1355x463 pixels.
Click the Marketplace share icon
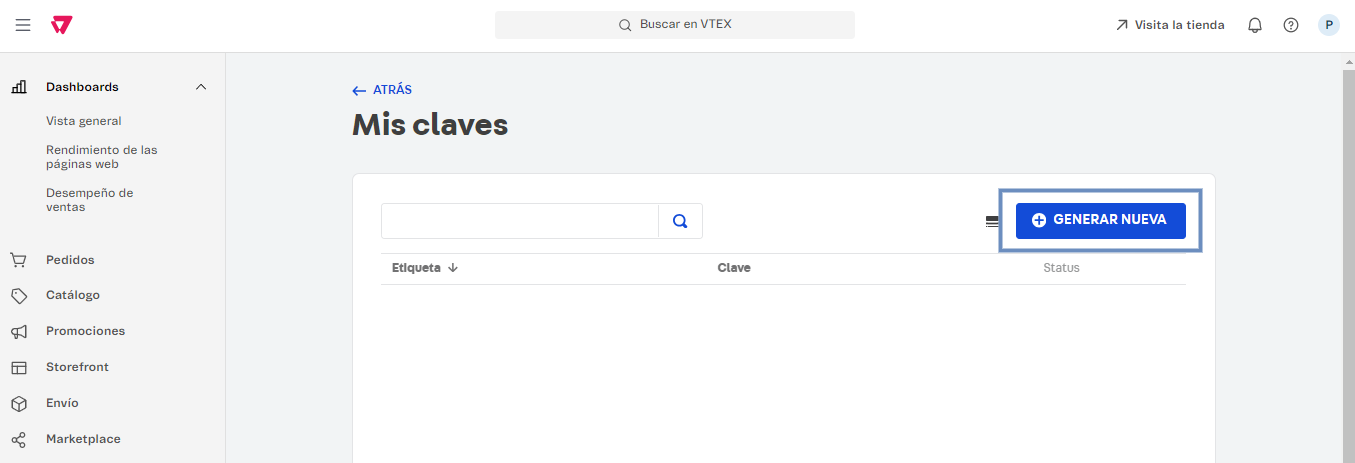click(x=19, y=439)
